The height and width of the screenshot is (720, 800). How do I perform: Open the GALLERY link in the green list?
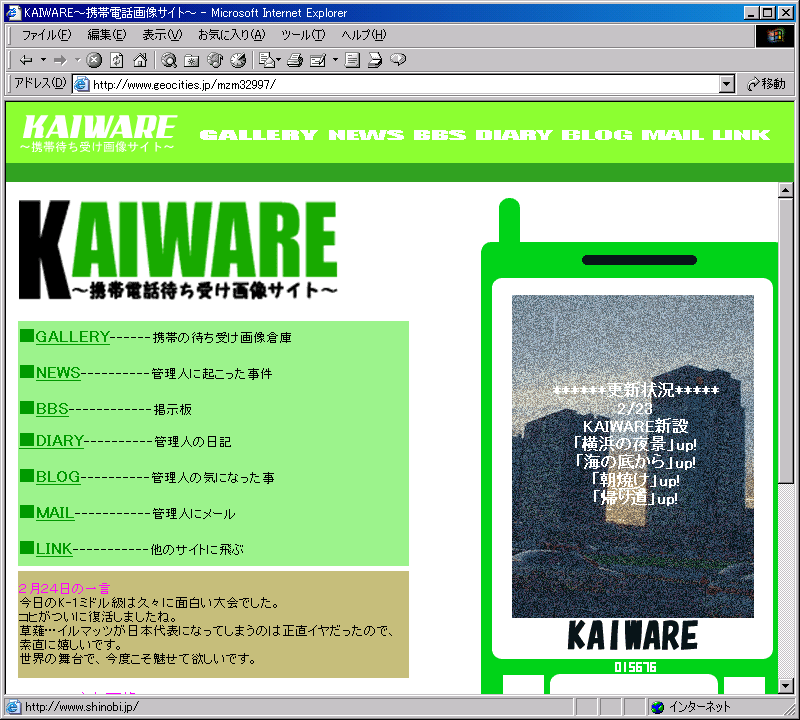(72, 337)
